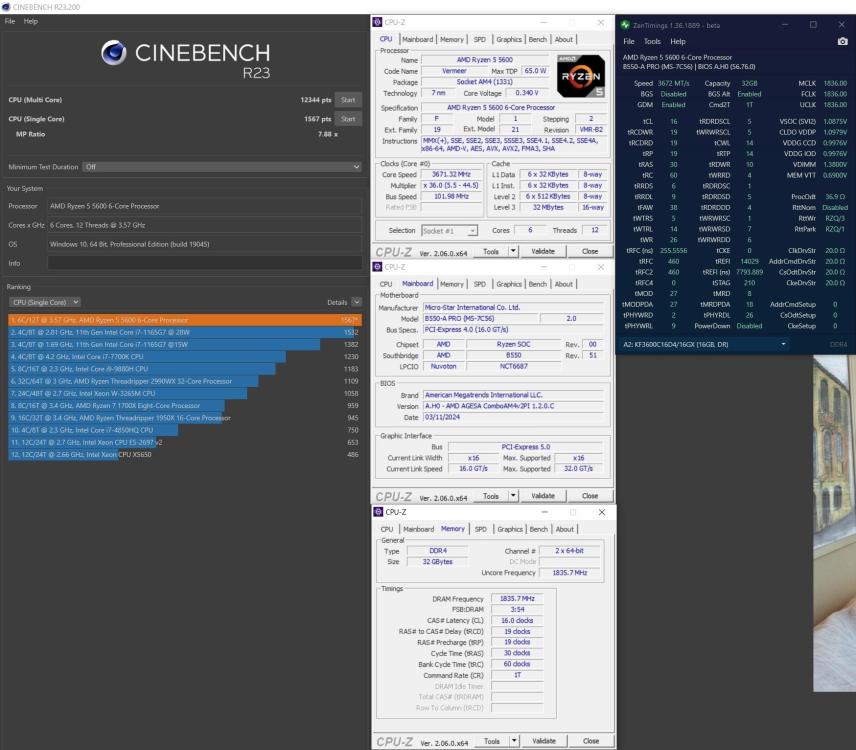Open the Tools dropdown arrow in the CPU-Z processor window

click(513, 251)
